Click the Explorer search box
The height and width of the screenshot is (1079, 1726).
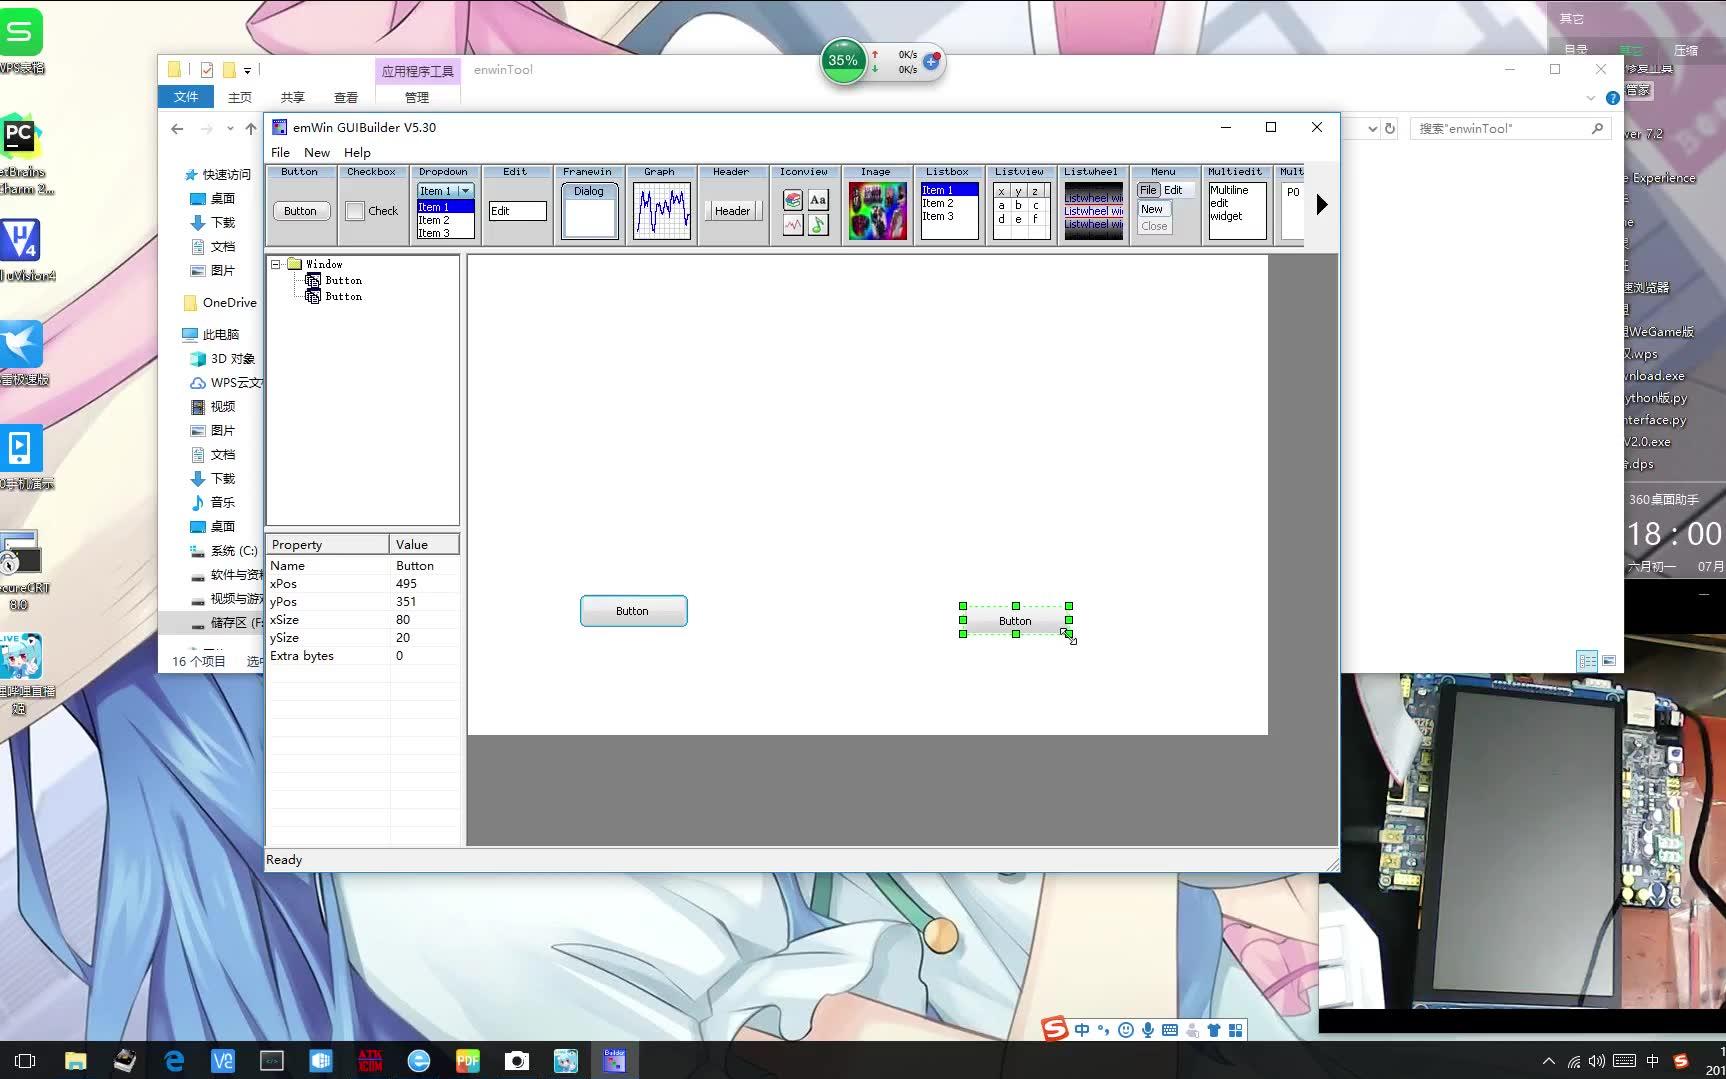pos(1511,128)
